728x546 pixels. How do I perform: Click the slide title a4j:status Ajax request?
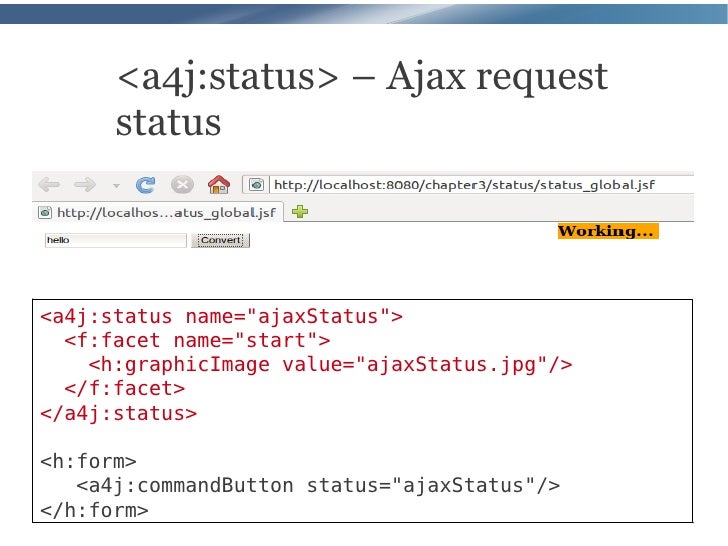click(362, 98)
